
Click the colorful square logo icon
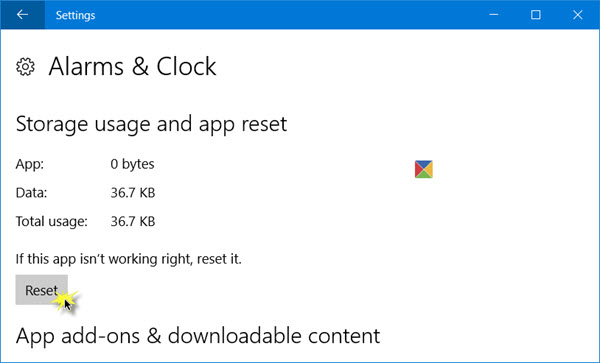tap(424, 169)
